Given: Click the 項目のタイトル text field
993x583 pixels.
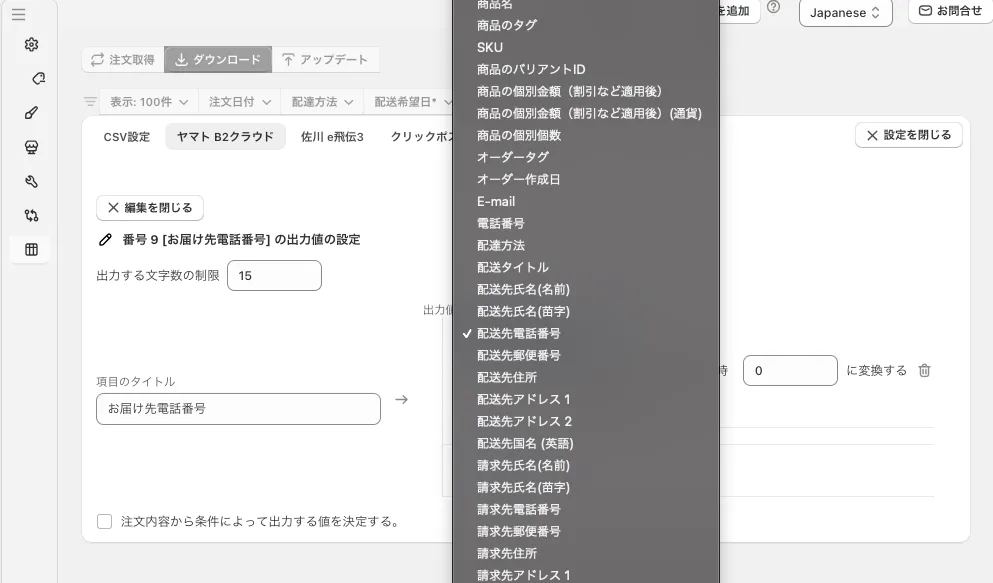Looking at the screenshot, I should coord(238,408).
